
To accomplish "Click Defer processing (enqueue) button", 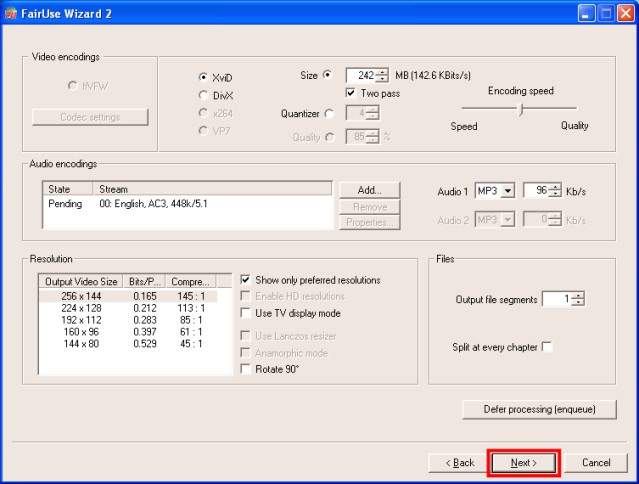I will tap(539, 410).
